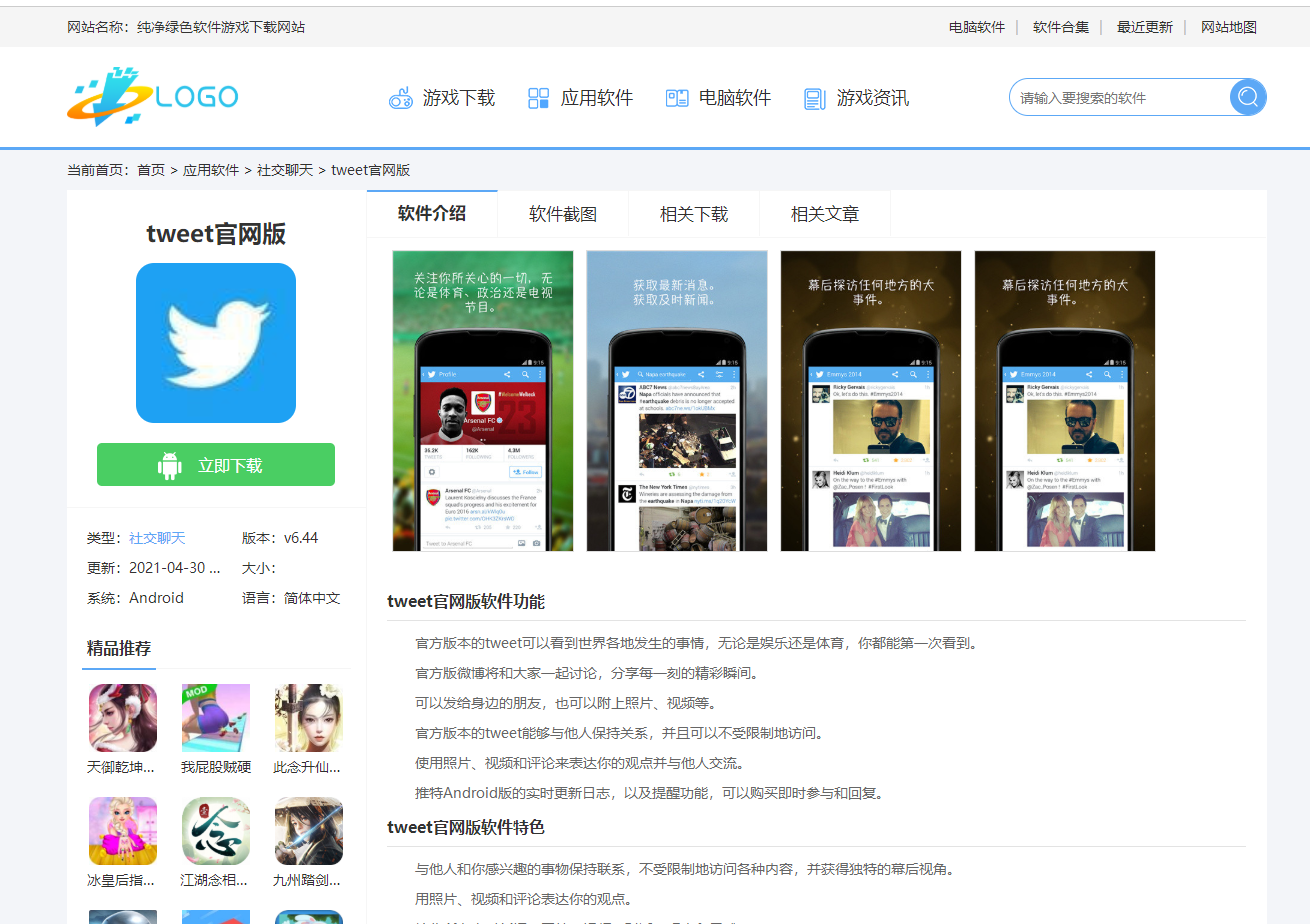This screenshot has height=924, width=1310.
Task: Open the 冰皇后指 game icon
Action: coord(123,831)
